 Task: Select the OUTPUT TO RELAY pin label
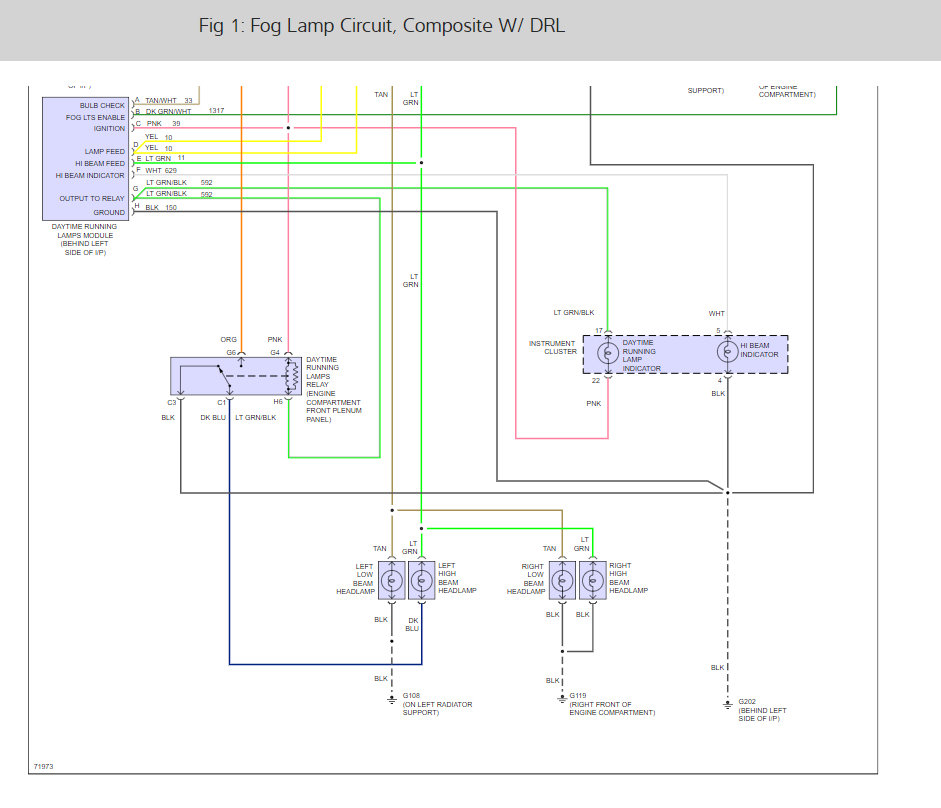click(x=92, y=199)
